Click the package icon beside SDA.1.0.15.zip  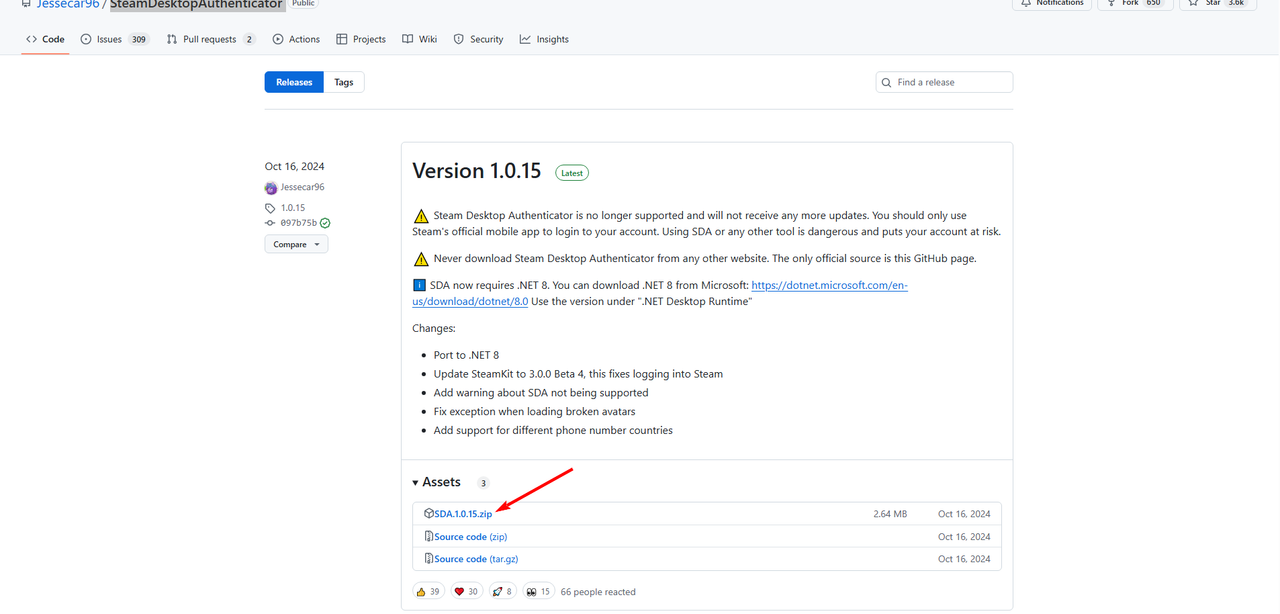[x=428, y=514]
